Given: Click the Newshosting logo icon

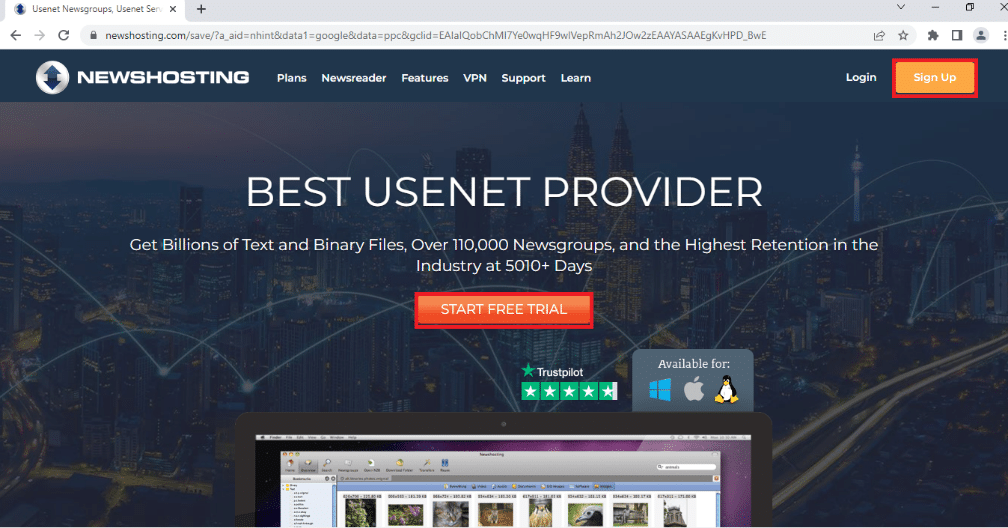Looking at the screenshot, I should point(52,78).
